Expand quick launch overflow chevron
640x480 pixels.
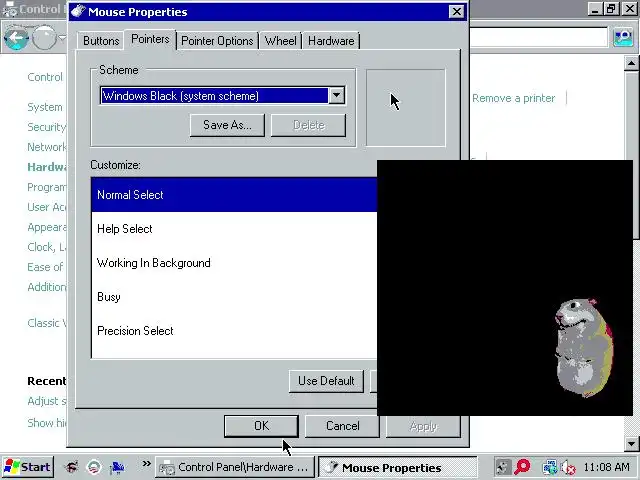[x=147, y=464]
